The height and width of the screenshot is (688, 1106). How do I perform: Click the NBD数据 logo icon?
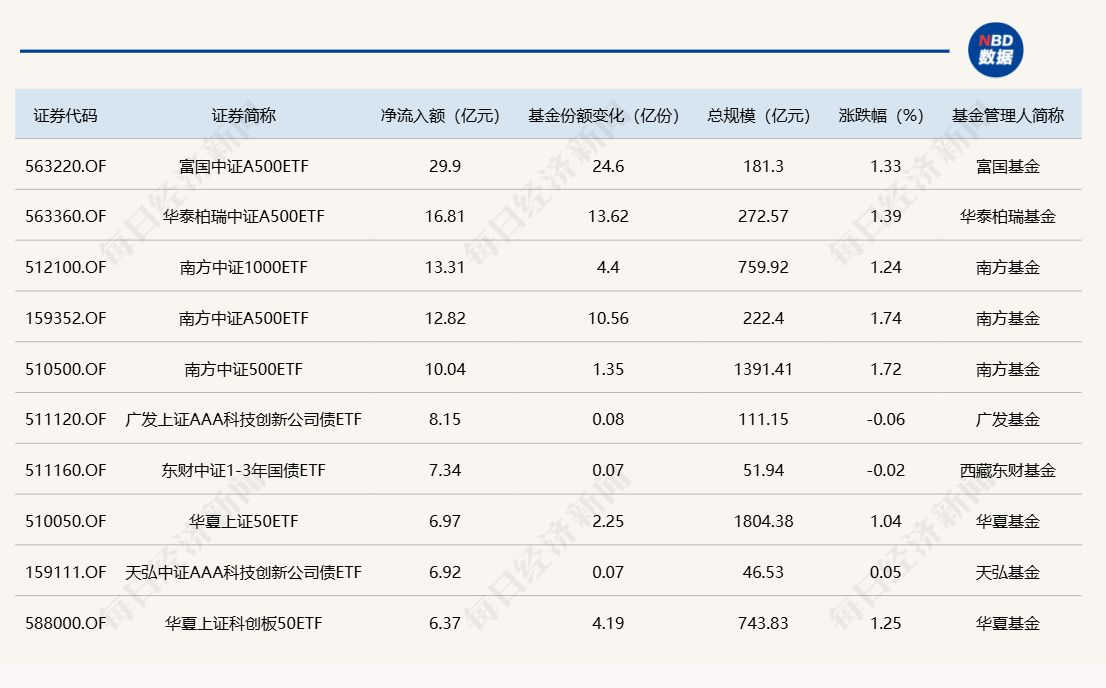(x=995, y=50)
